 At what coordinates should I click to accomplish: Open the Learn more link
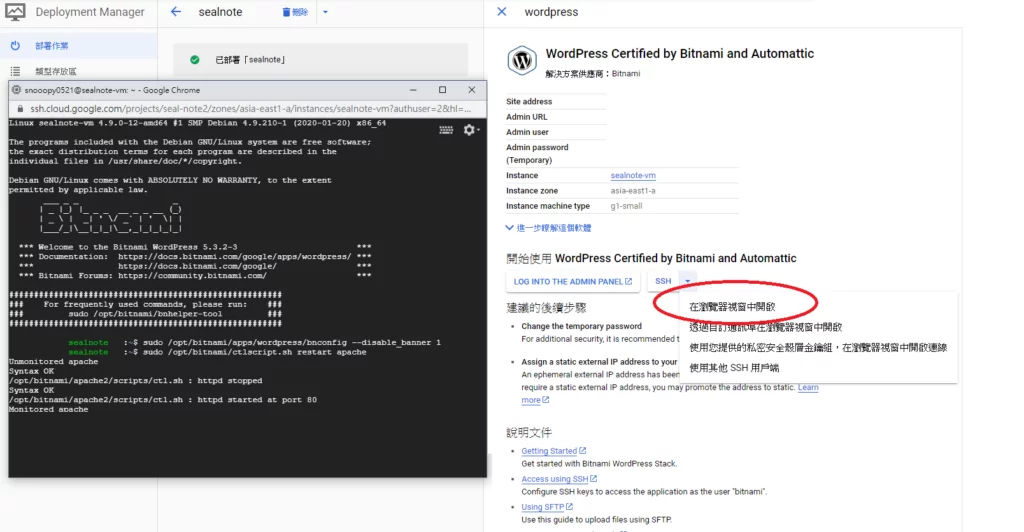[x=808, y=387]
